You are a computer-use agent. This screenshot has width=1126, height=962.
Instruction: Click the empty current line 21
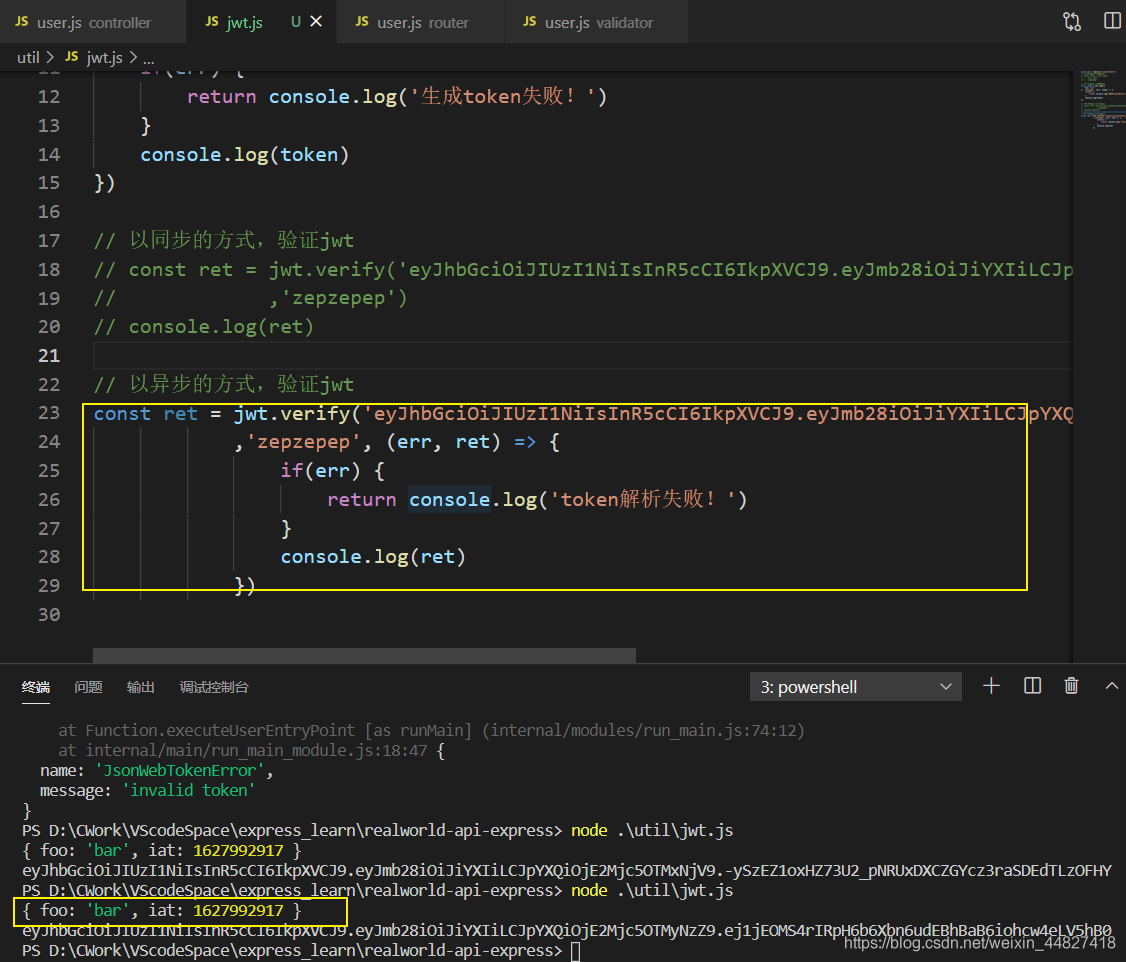(x=582, y=355)
